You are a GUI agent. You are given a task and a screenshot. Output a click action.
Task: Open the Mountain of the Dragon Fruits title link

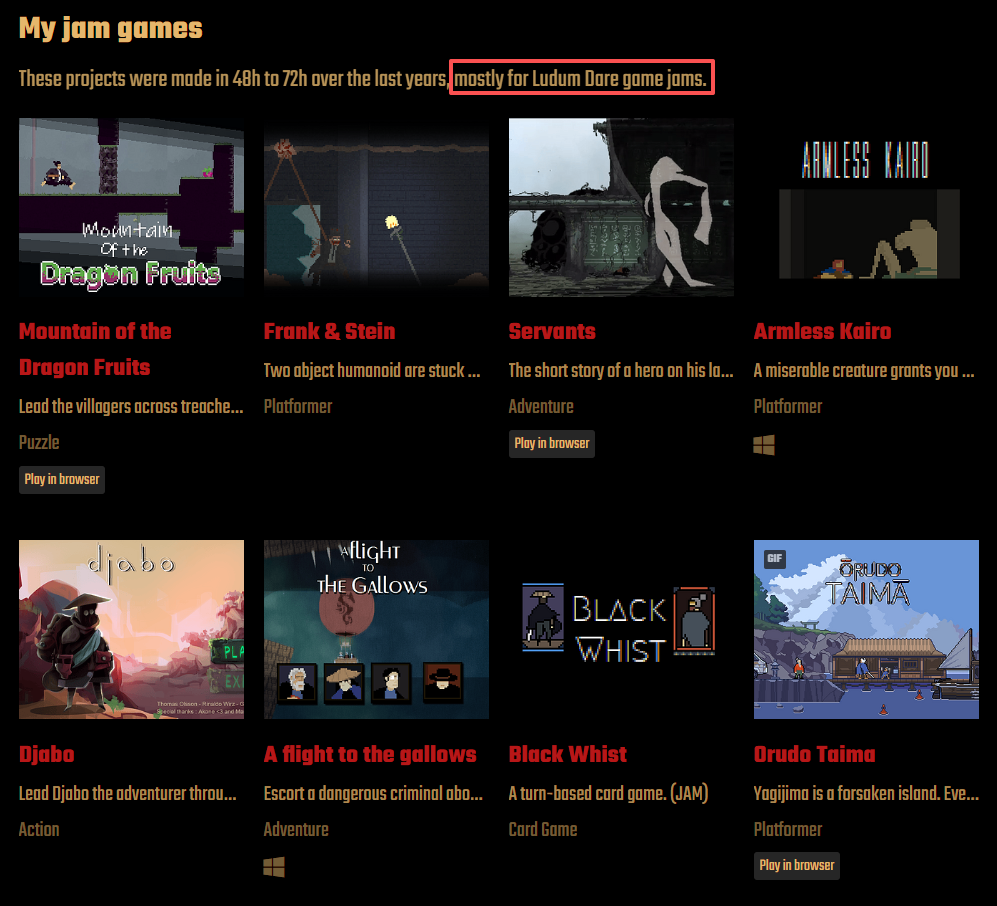(95, 349)
